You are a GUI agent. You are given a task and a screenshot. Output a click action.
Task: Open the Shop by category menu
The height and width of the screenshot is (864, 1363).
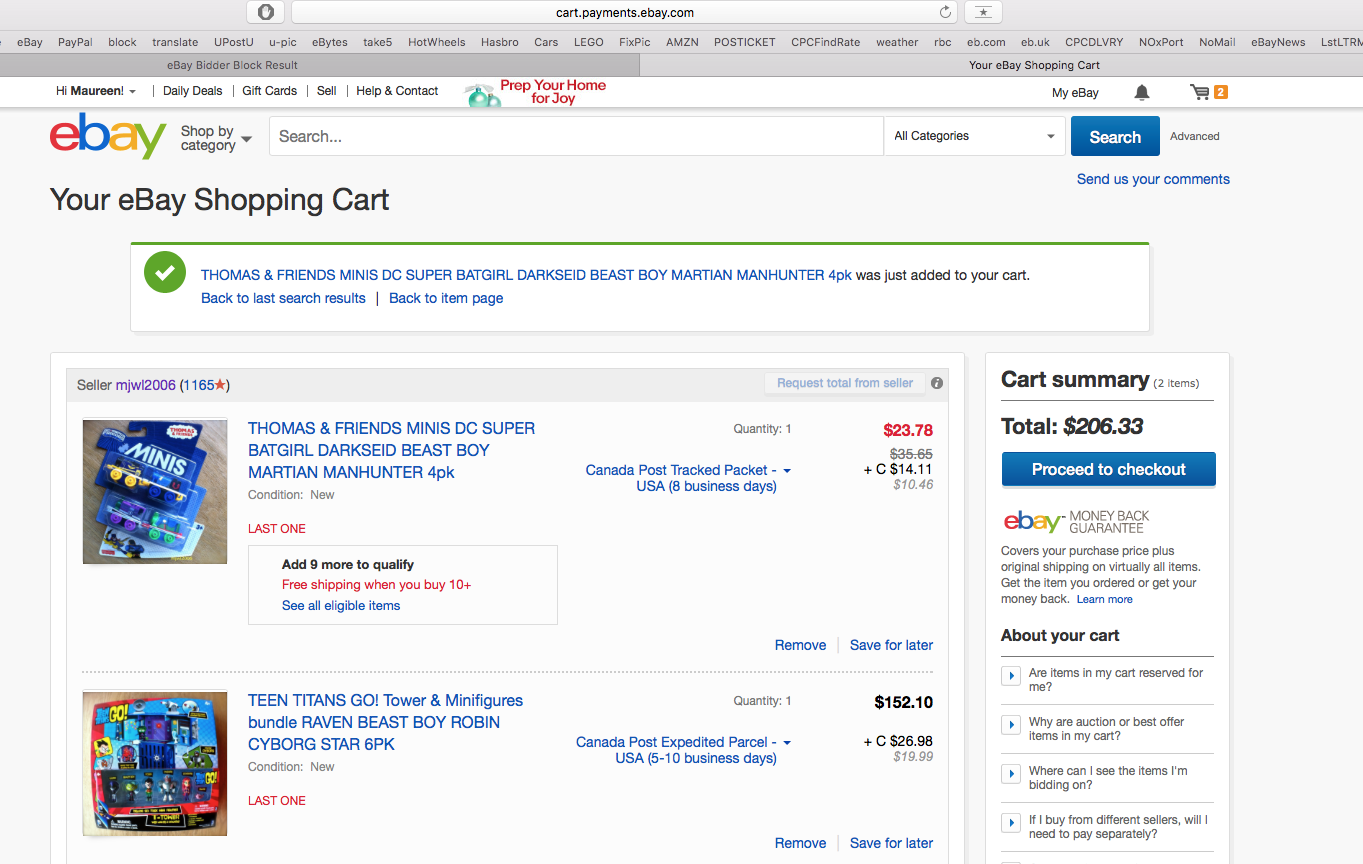point(215,138)
